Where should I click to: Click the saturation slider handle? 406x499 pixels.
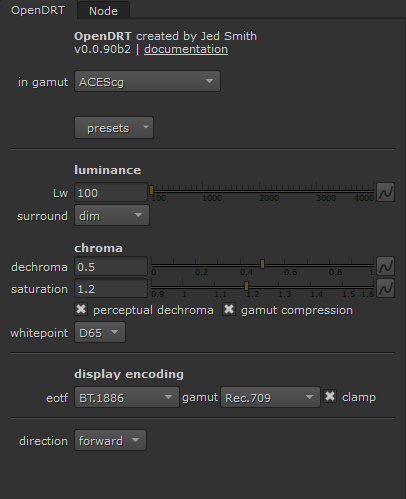[246, 286]
